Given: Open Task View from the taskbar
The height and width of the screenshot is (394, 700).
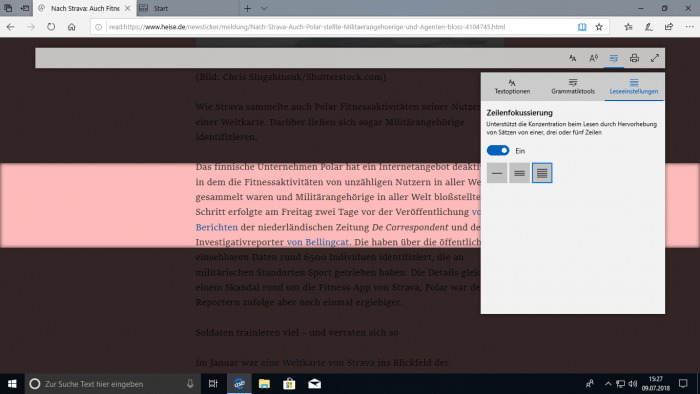Looking at the screenshot, I should pos(213,384).
